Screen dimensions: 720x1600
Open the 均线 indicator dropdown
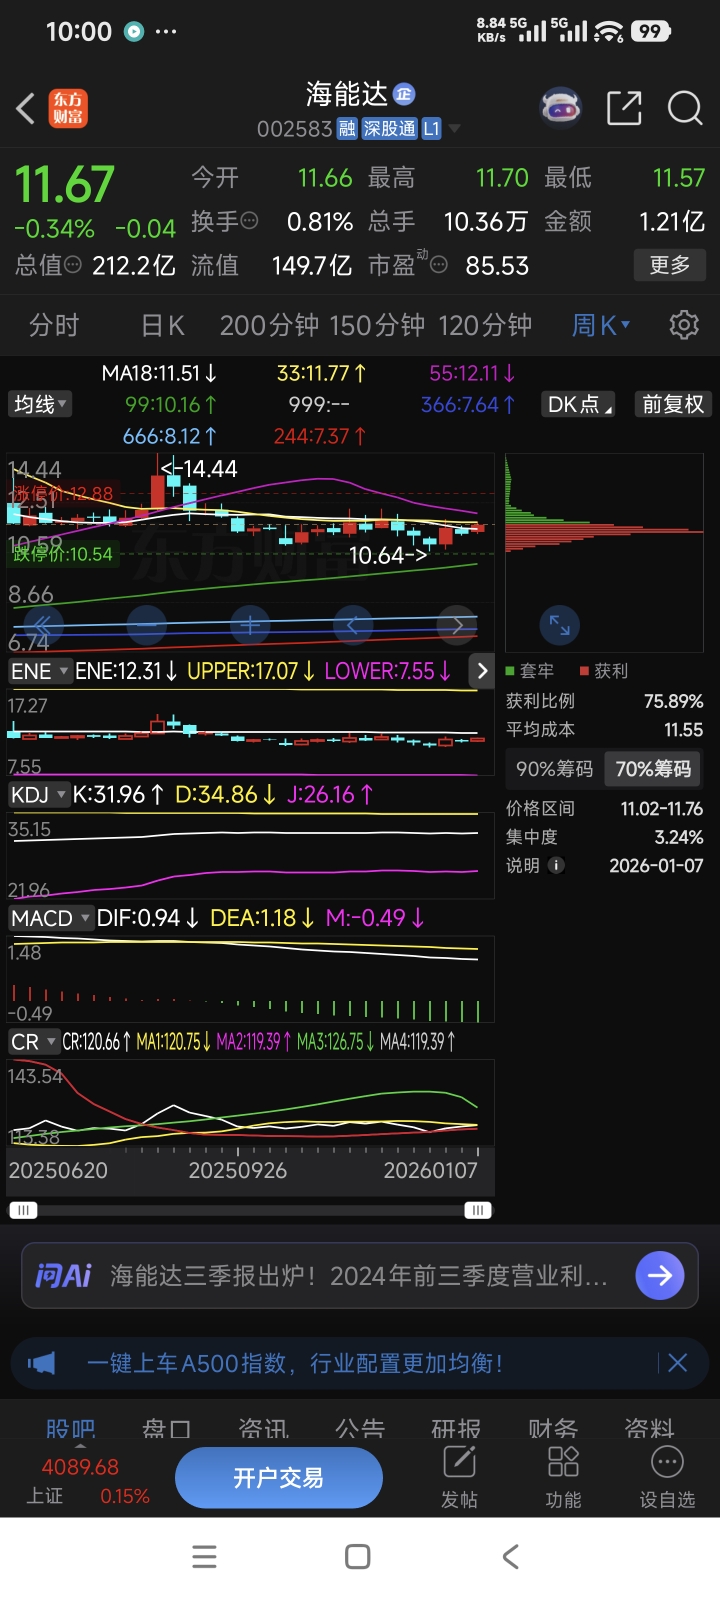40,404
